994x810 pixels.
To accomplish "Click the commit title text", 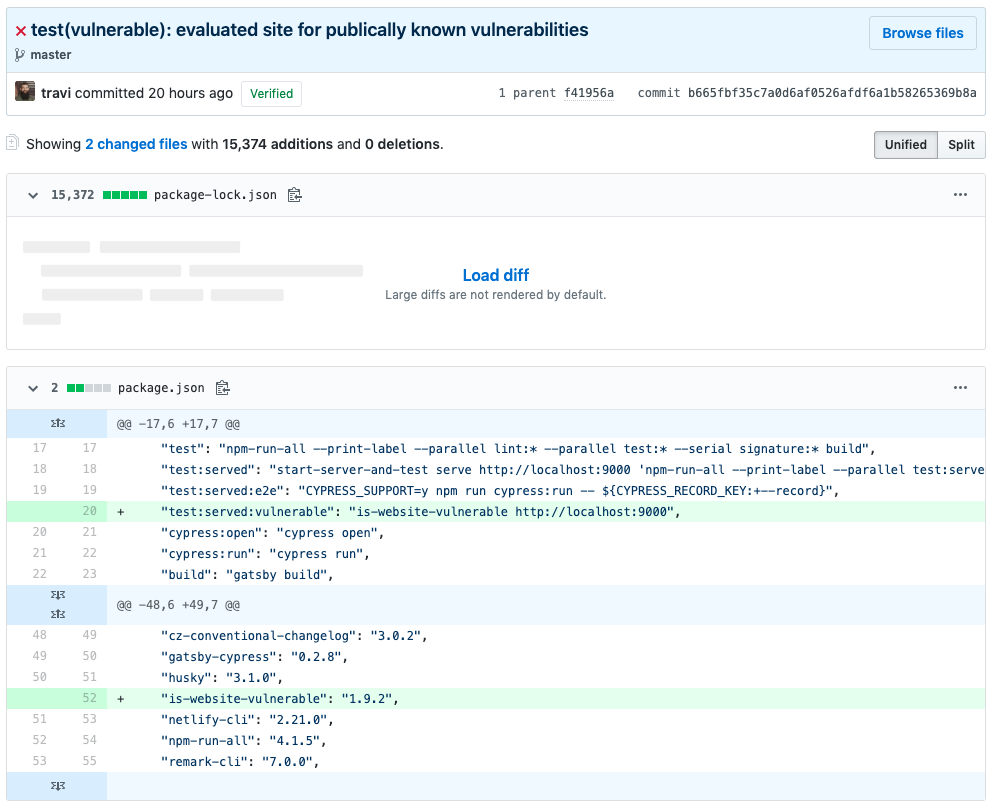I will 309,30.
